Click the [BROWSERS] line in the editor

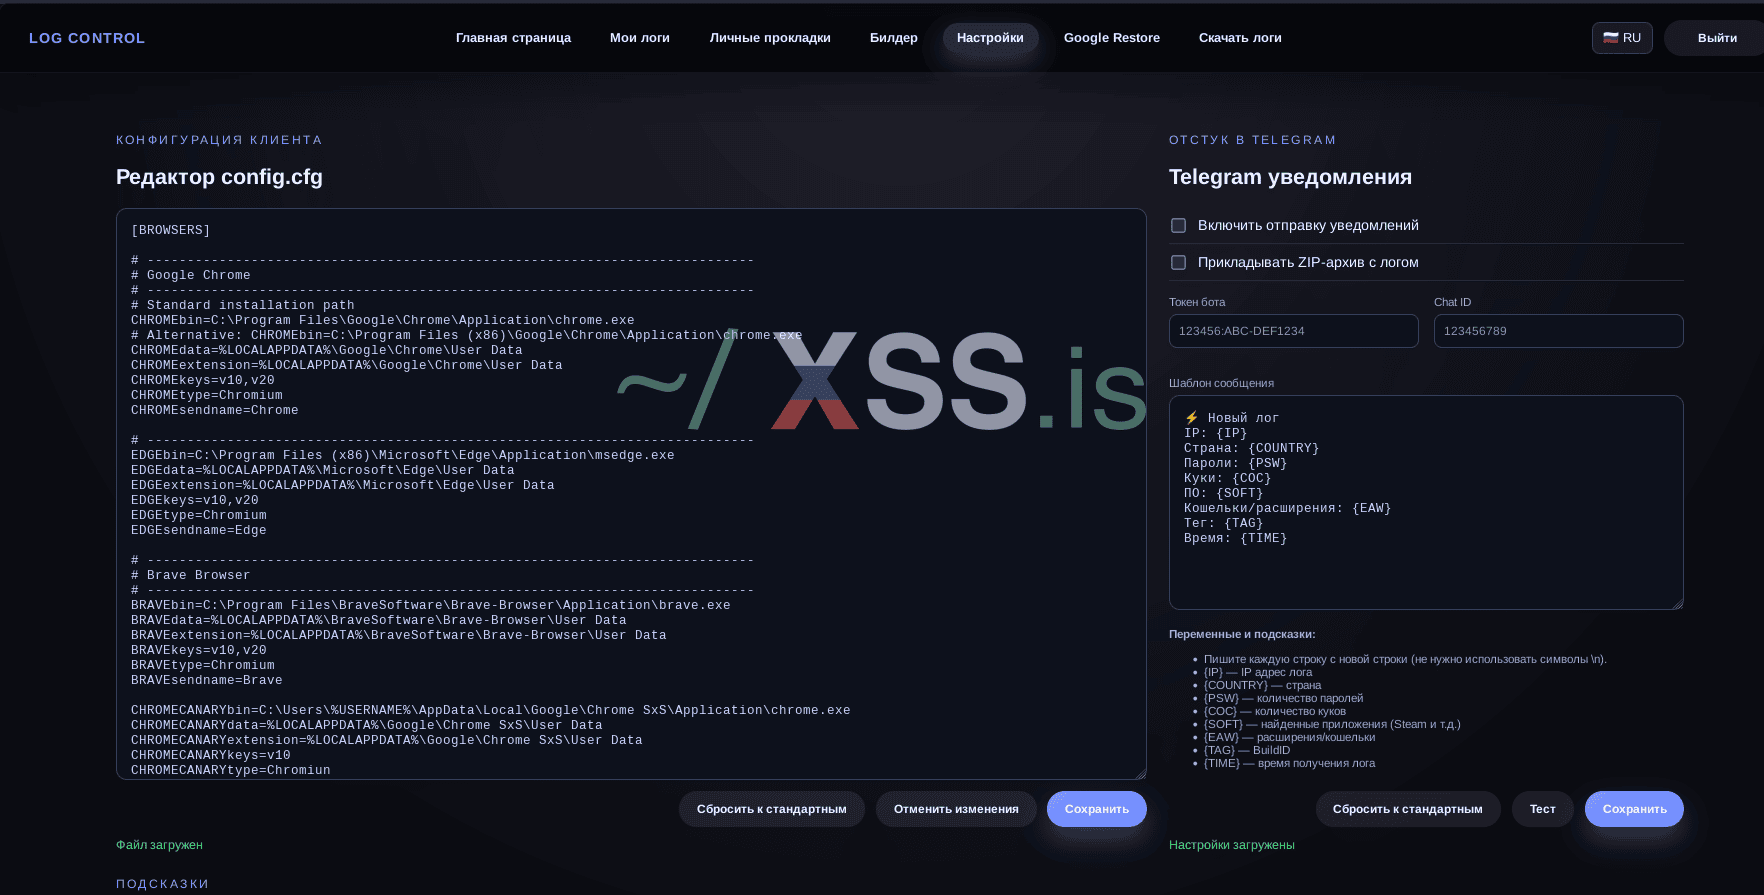click(171, 230)
